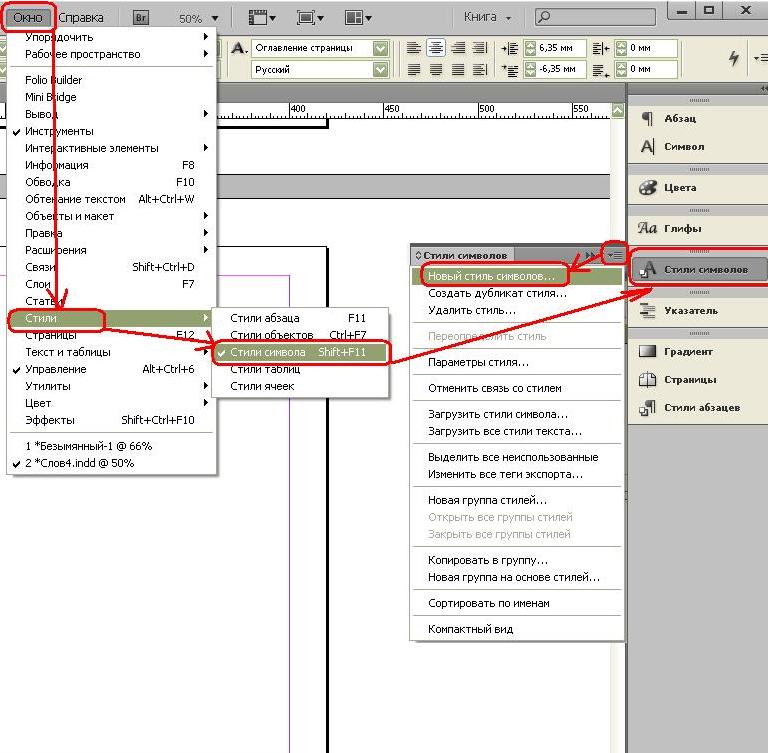This screenshot has width=768, height=753.
Task: Open the view options dropdown icon
Action: pos(262,18)
